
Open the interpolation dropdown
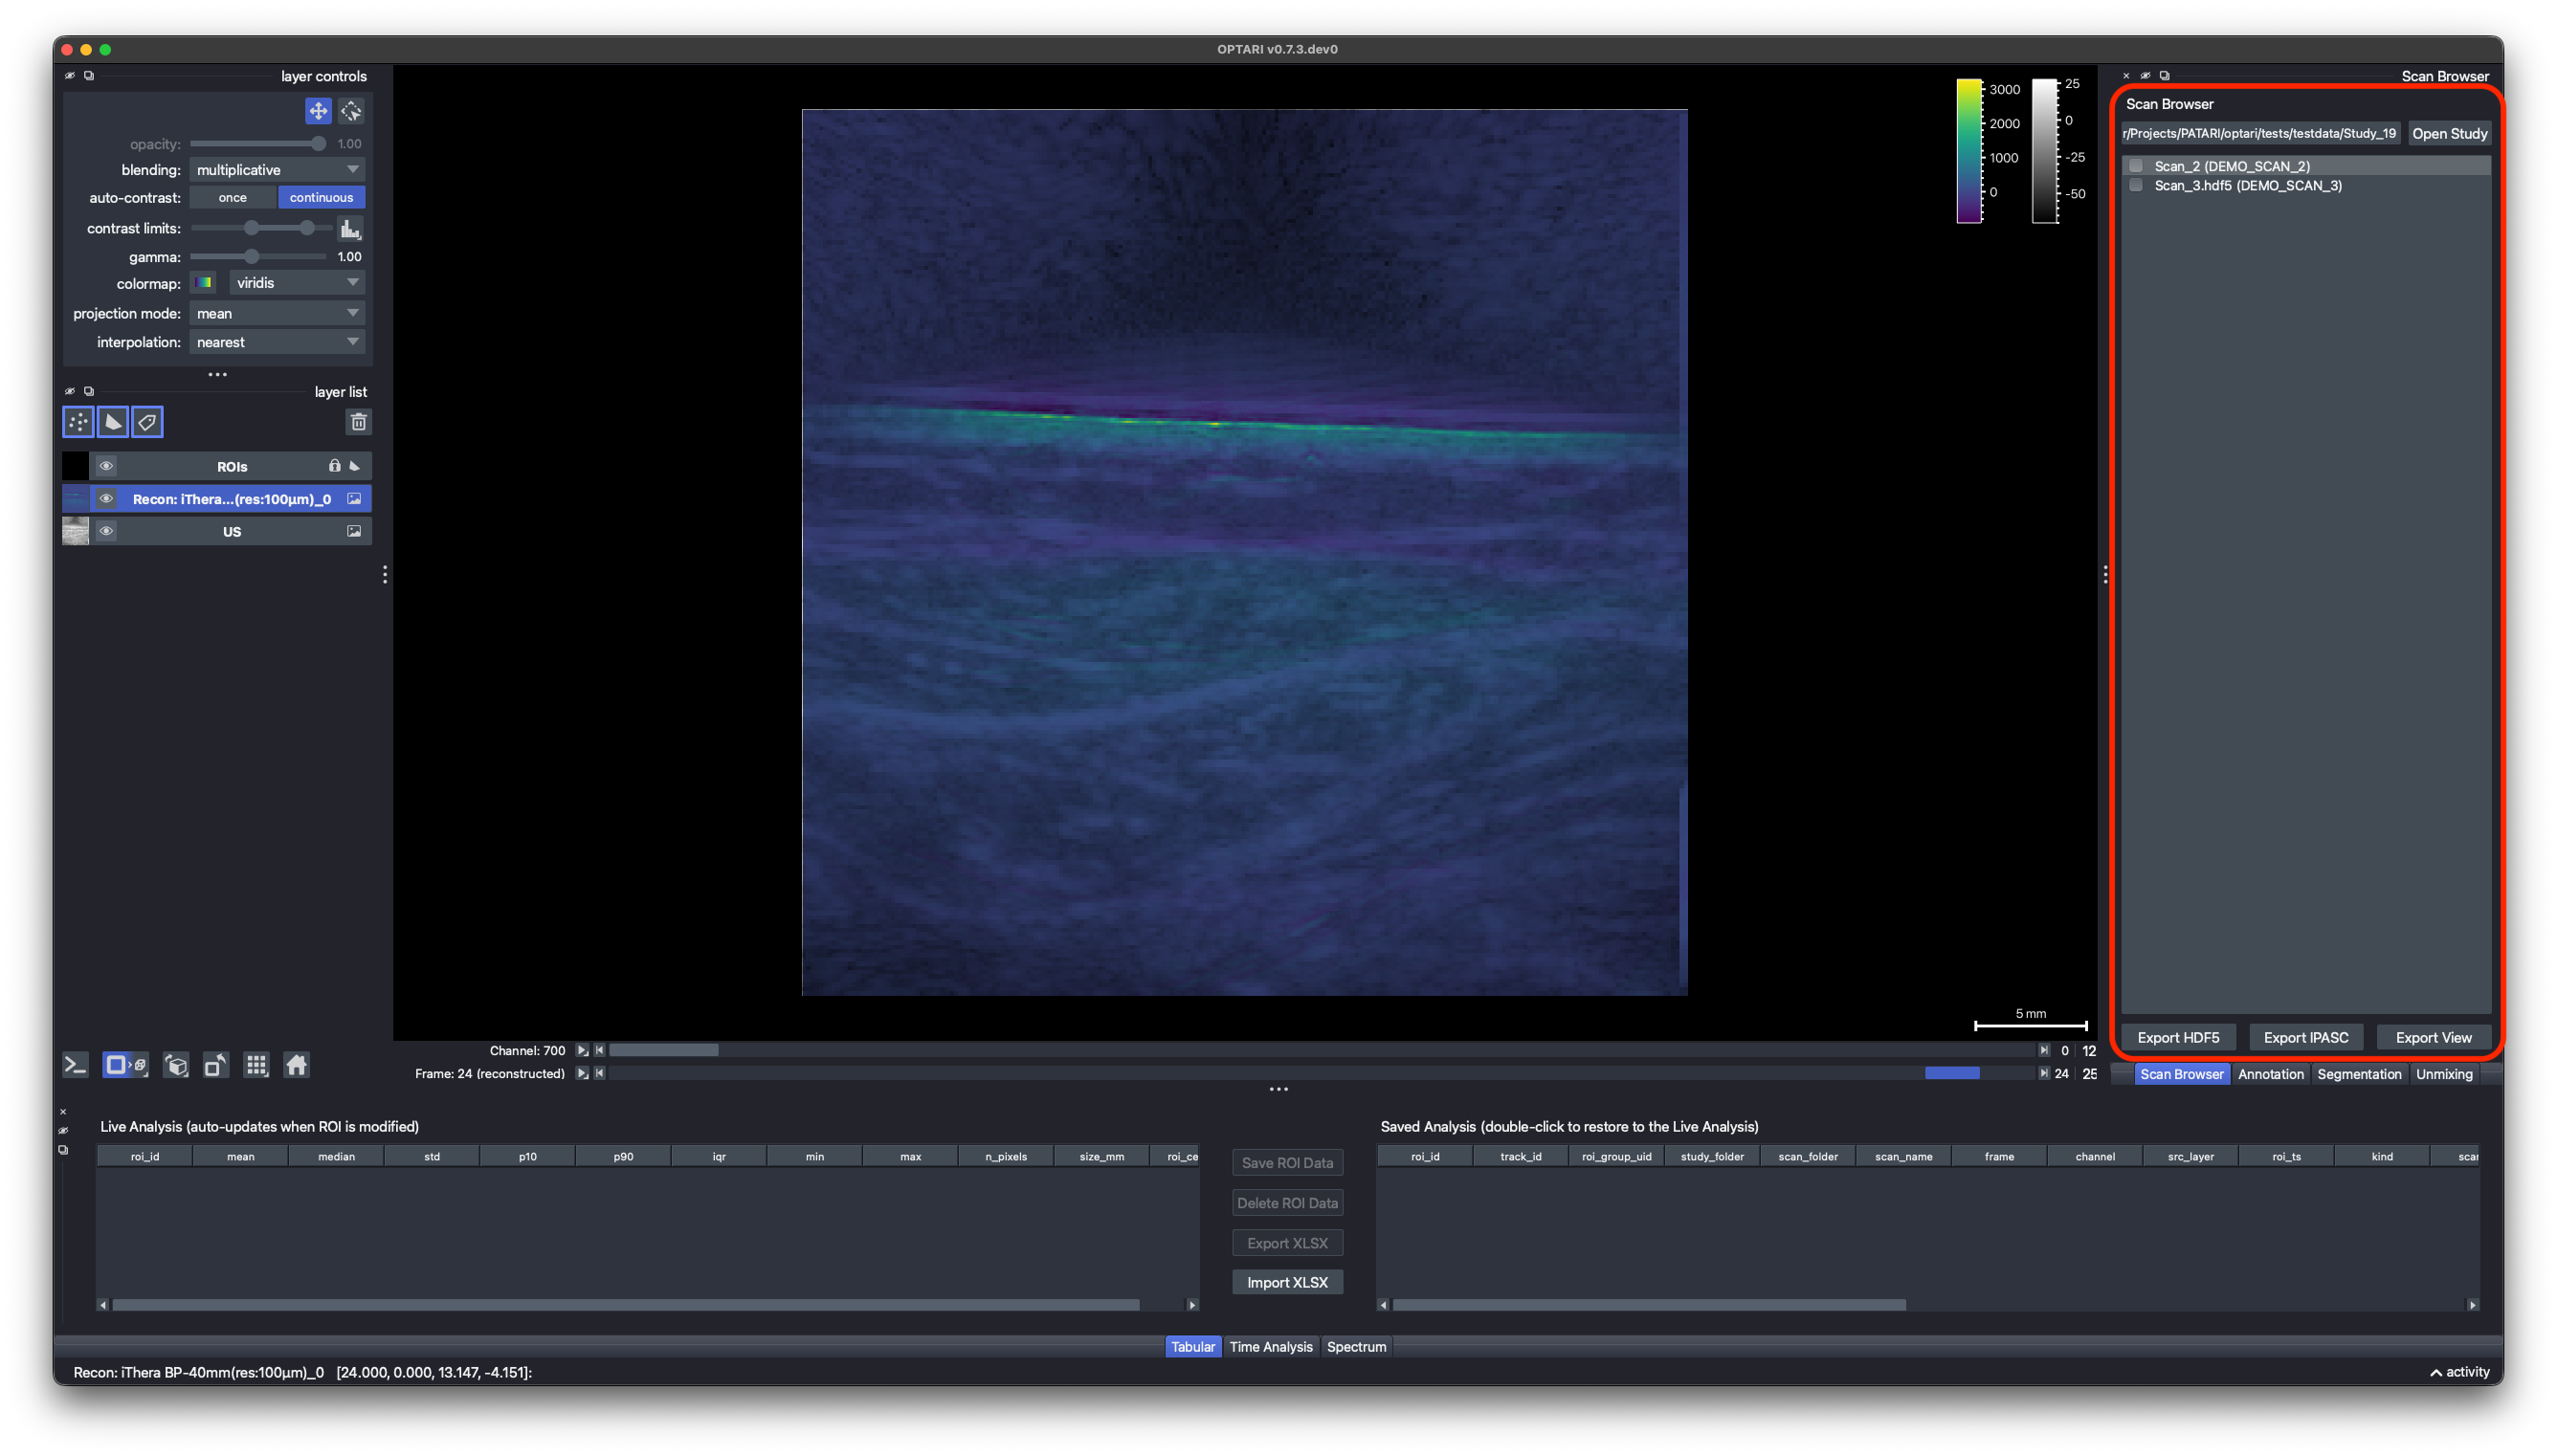pos(277,342)
